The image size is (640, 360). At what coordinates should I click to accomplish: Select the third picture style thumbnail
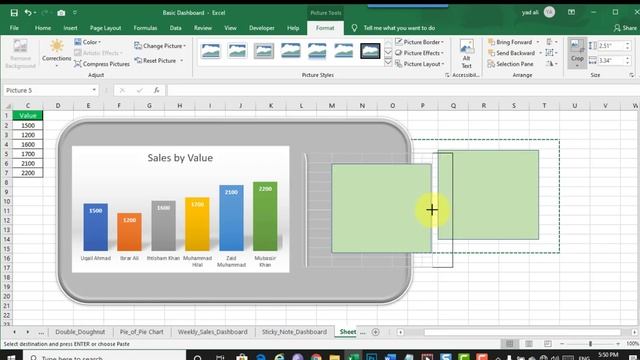coord(264,51)
